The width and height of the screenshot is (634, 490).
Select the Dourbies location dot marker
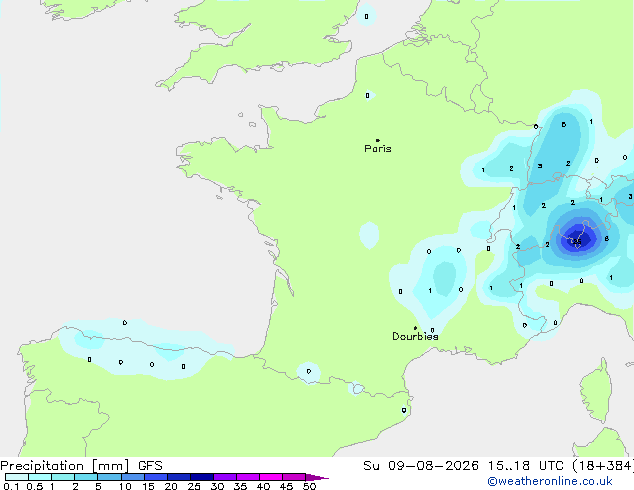[x=415, y=328]
